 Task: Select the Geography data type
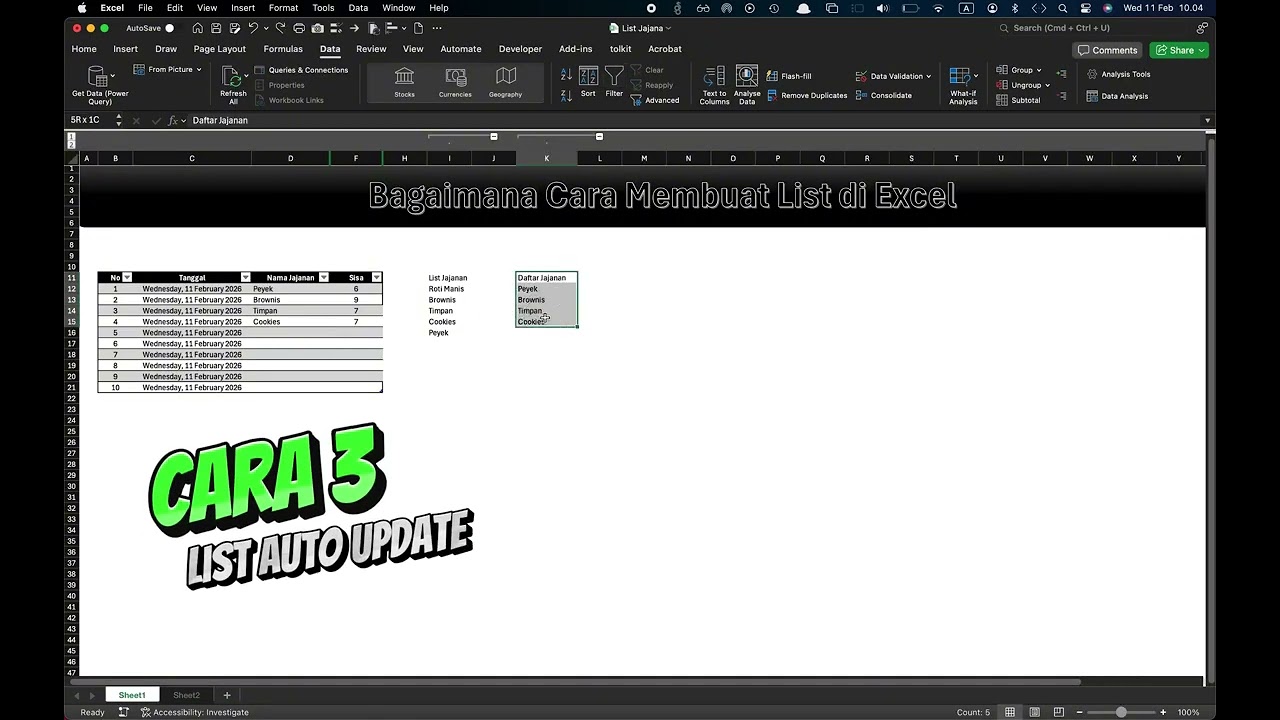[506, 83]
